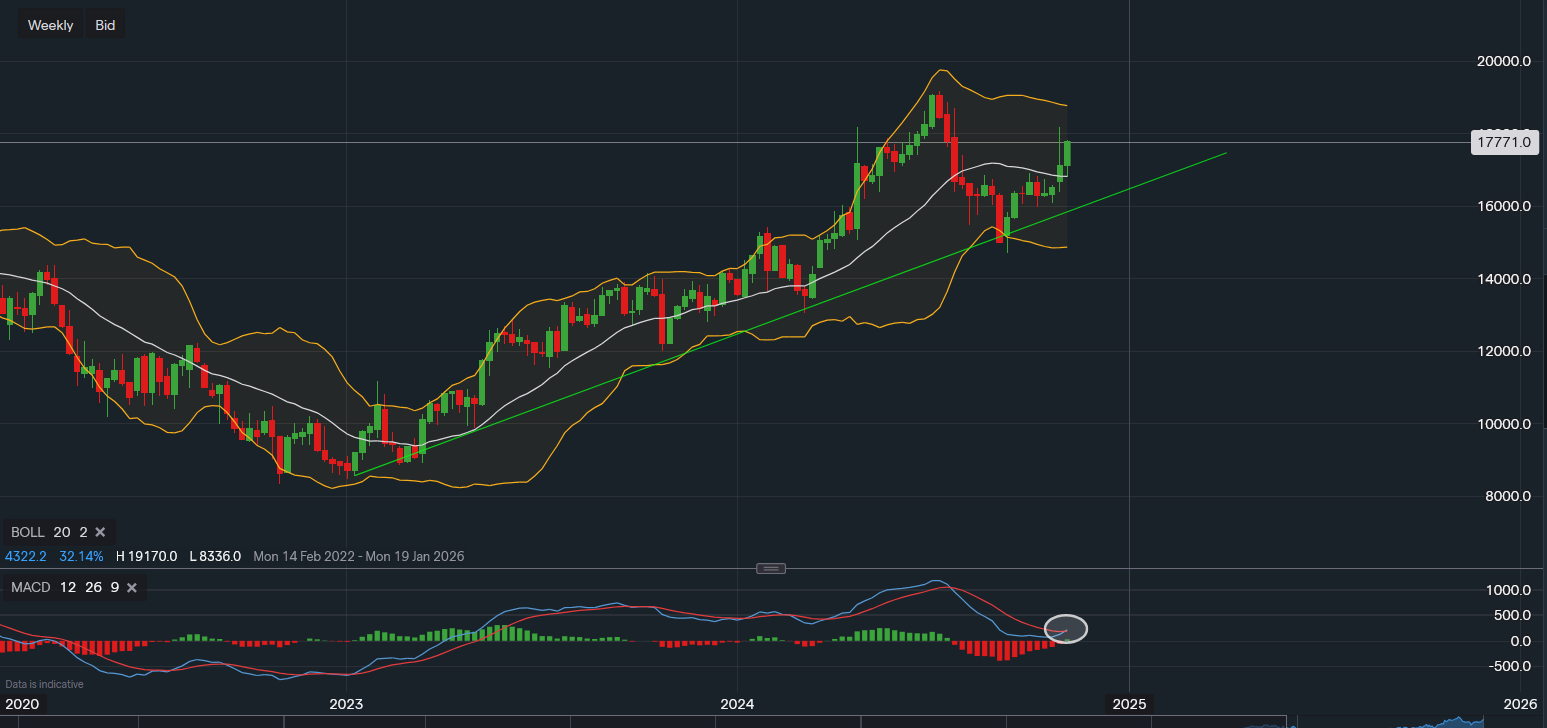This screenshot has width=1547, height=728.
Task: Click the blue bandwidth value 32.14%
Action: click(81, 556)
